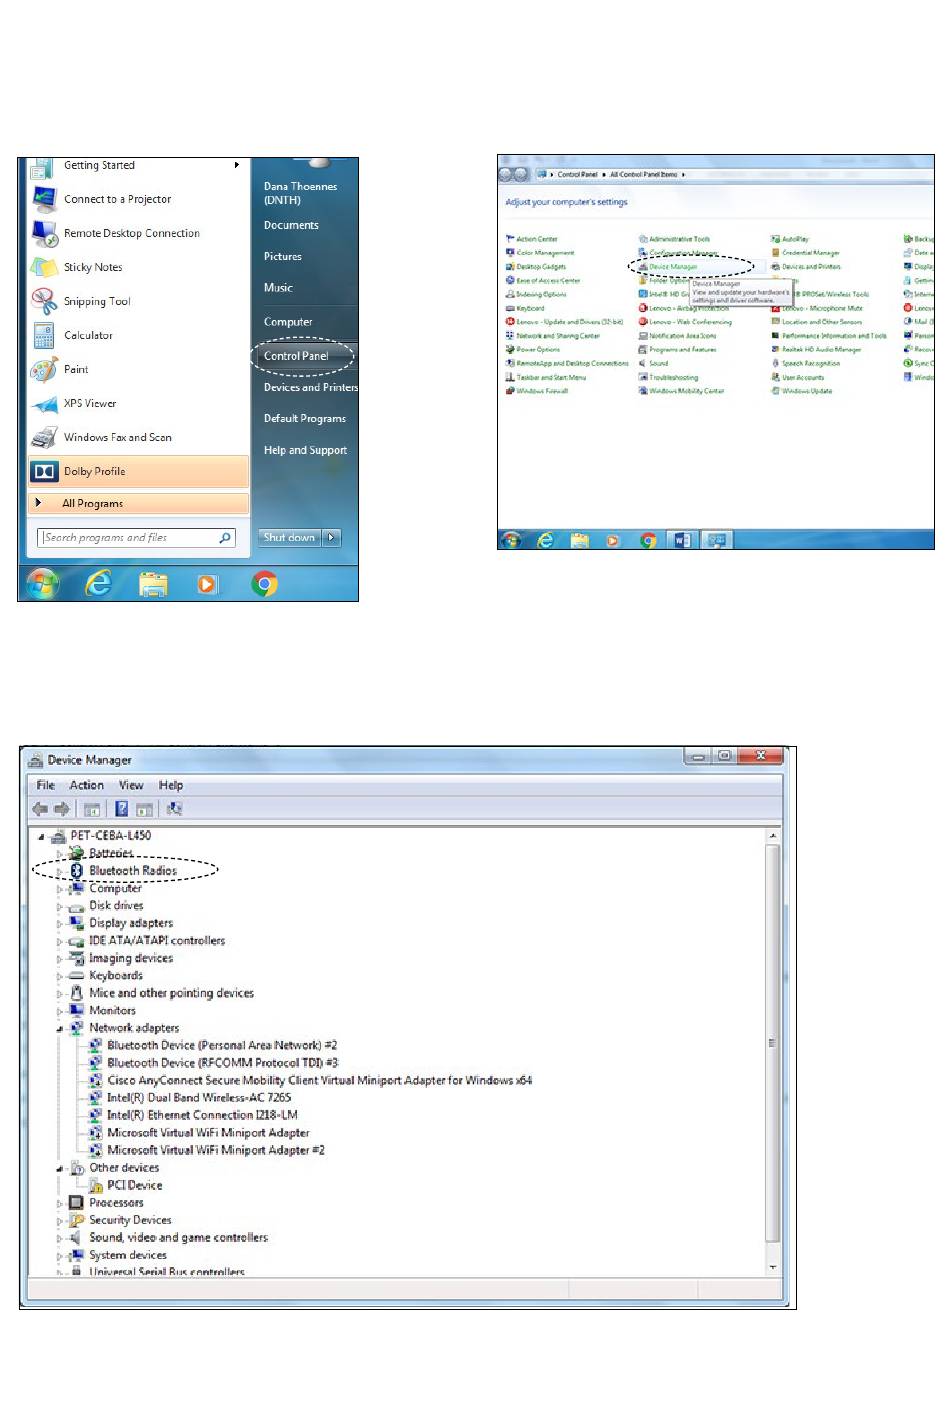Viewport: 950px width, 1413px height.
Task: Open Windows Media Player on the Start menu taskbar
Action: pyautogui.click(x=207, y=584)
